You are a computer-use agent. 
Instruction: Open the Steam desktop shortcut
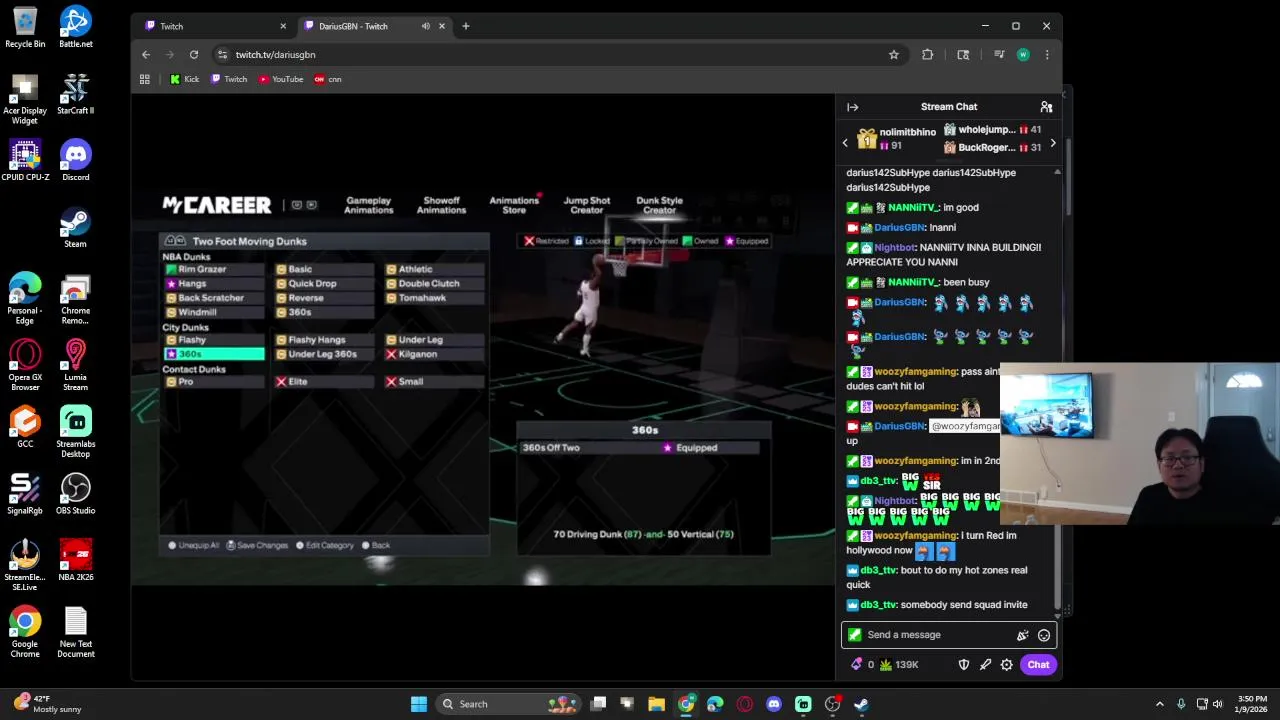point(75,228)
